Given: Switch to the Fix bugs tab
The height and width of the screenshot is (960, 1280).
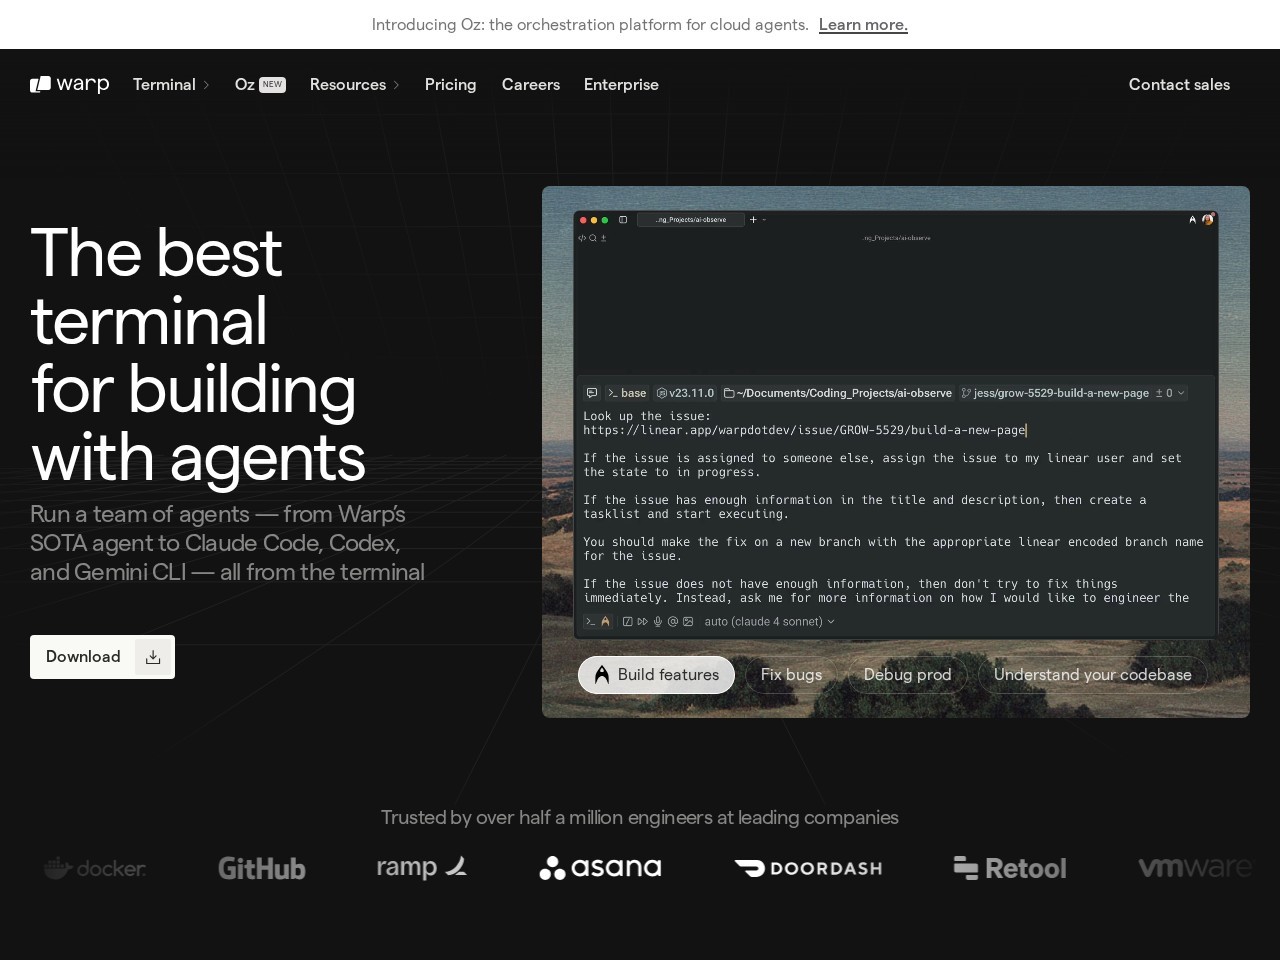Looking at the screenshot, I should 791,675.
